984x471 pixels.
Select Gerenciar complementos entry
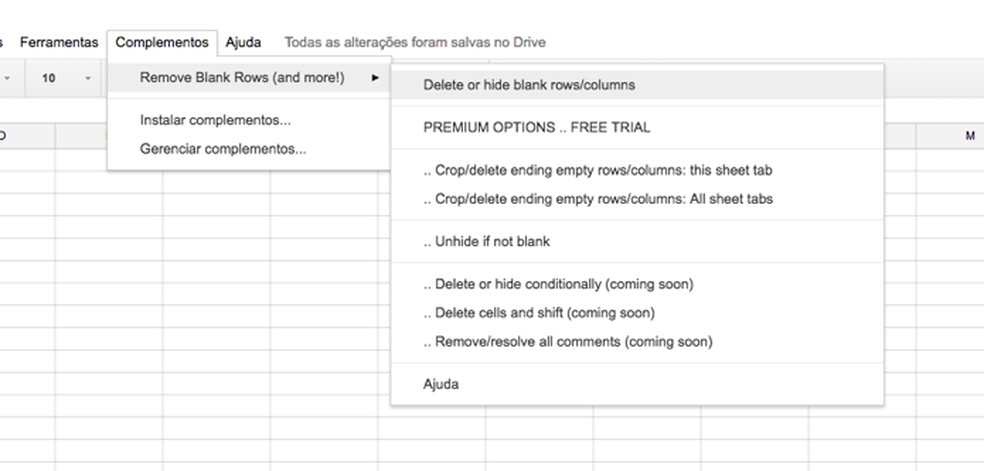[223, 149]
